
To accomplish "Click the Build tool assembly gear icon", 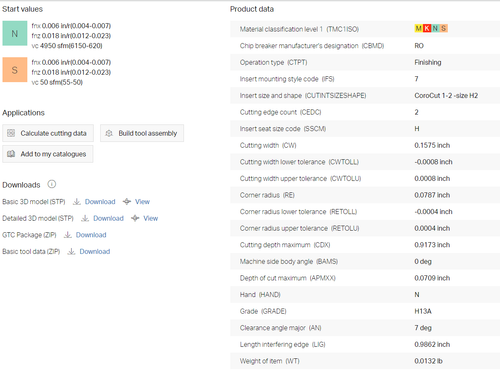I will click(109, 133).
